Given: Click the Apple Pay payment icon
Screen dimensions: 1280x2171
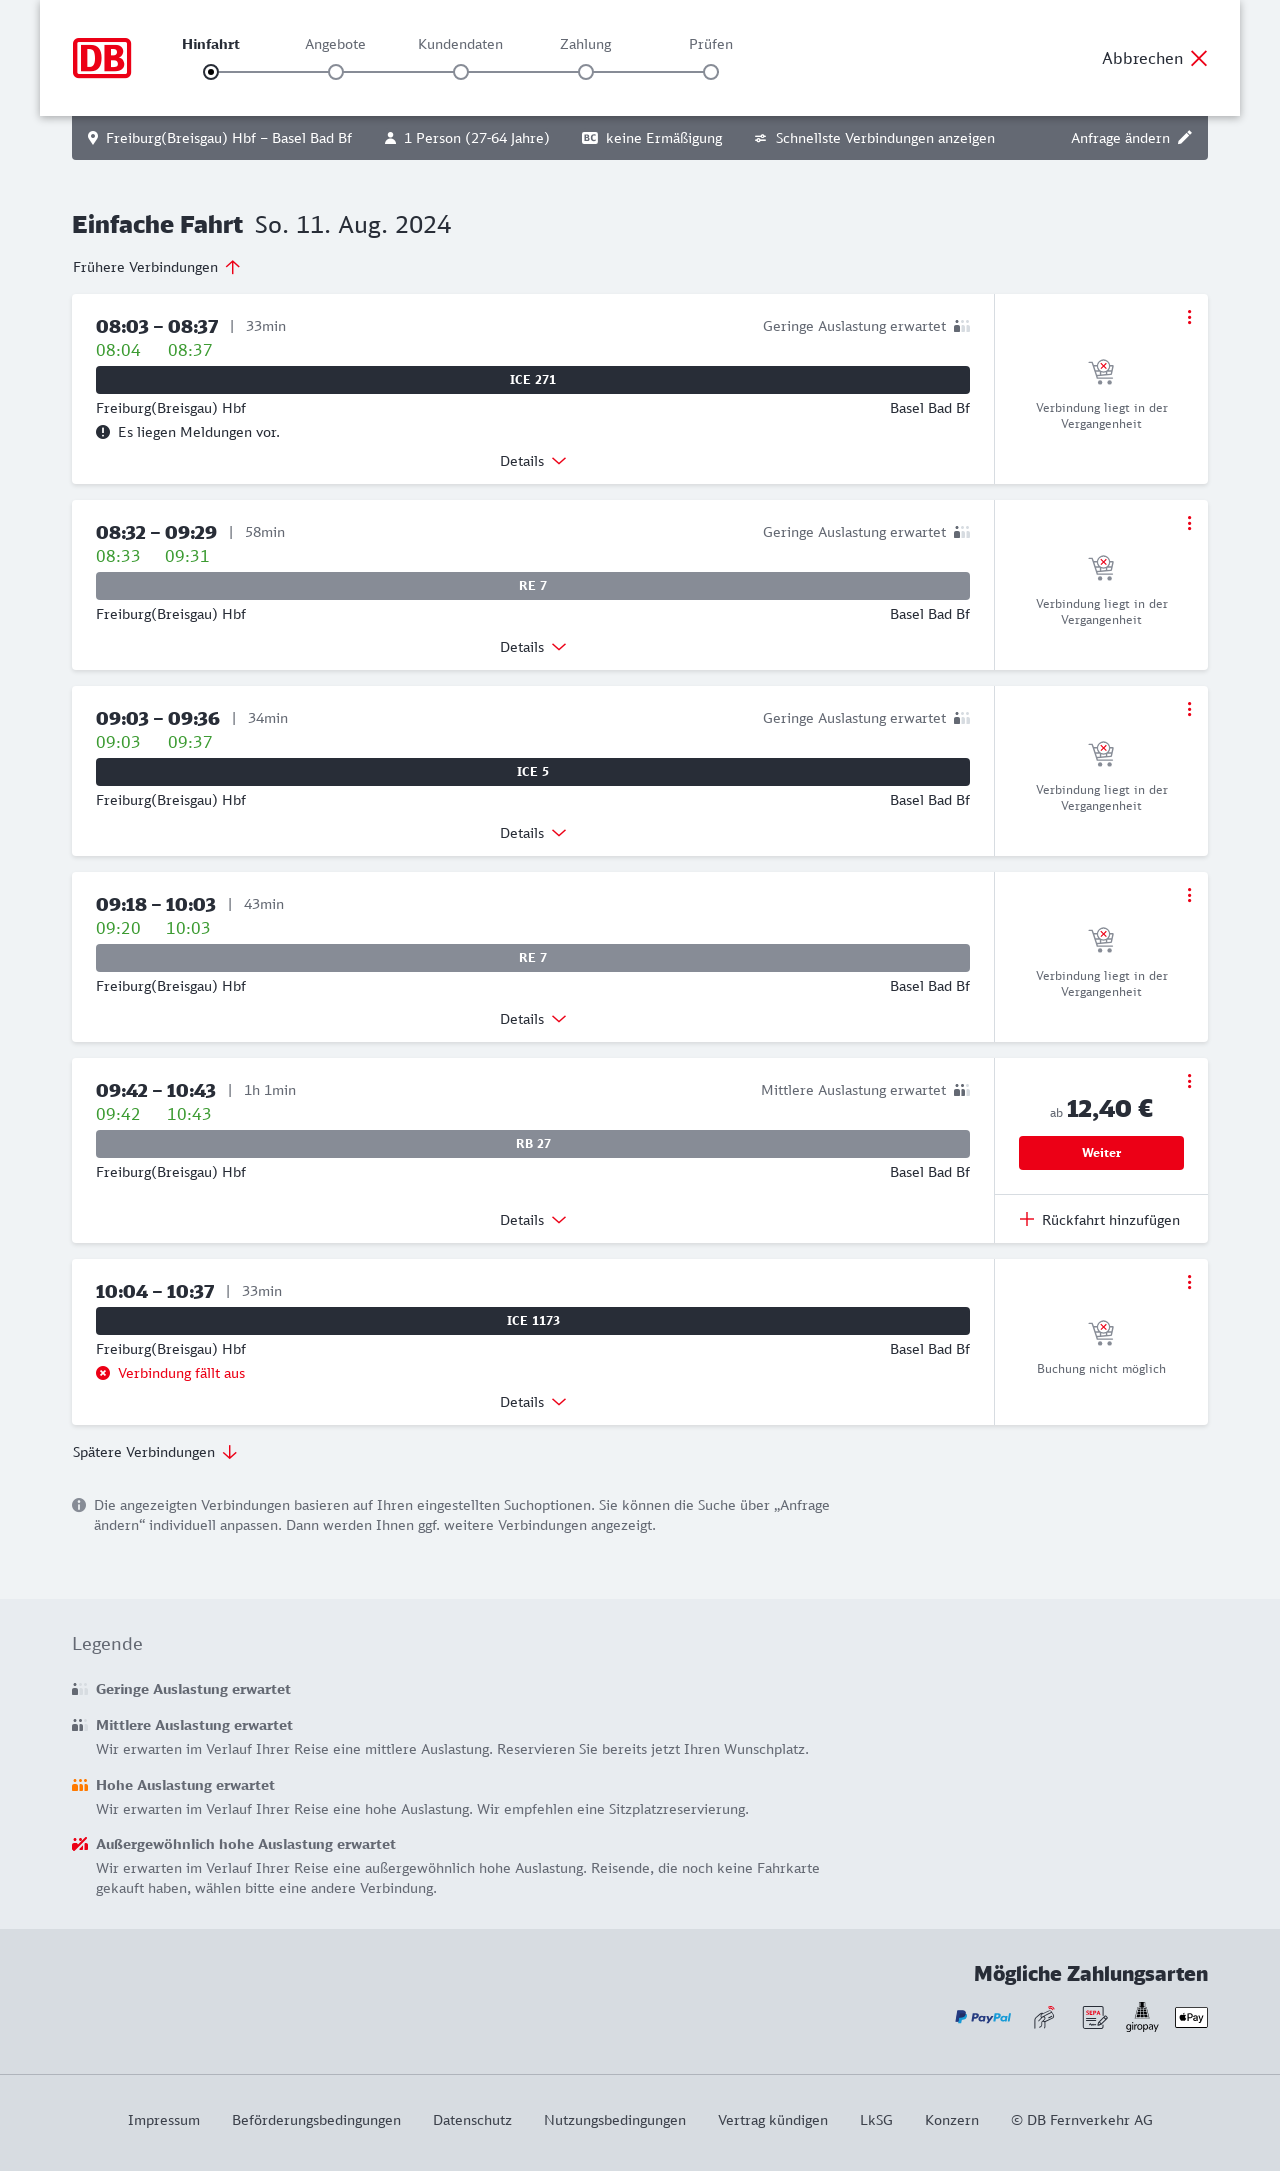Looking at the screenshot, I should coord(1191,2017).
